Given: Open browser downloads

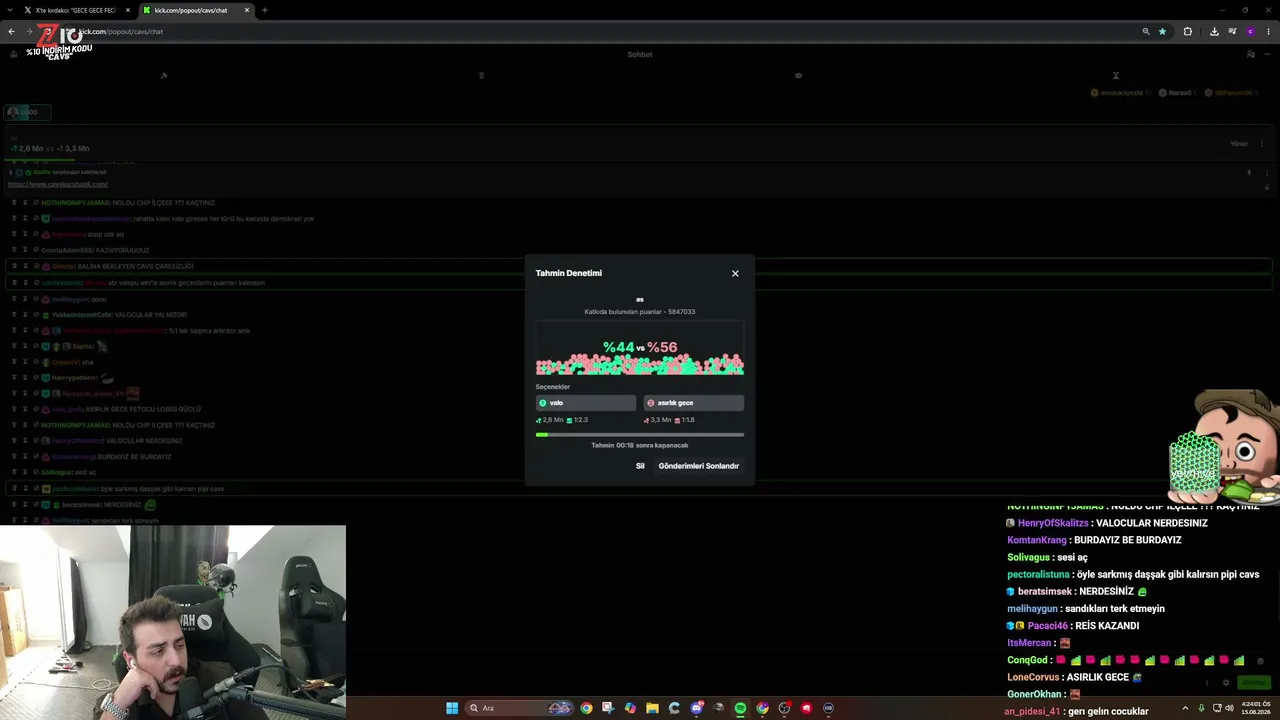Looking at the screenshot, I should point(1214,31).
